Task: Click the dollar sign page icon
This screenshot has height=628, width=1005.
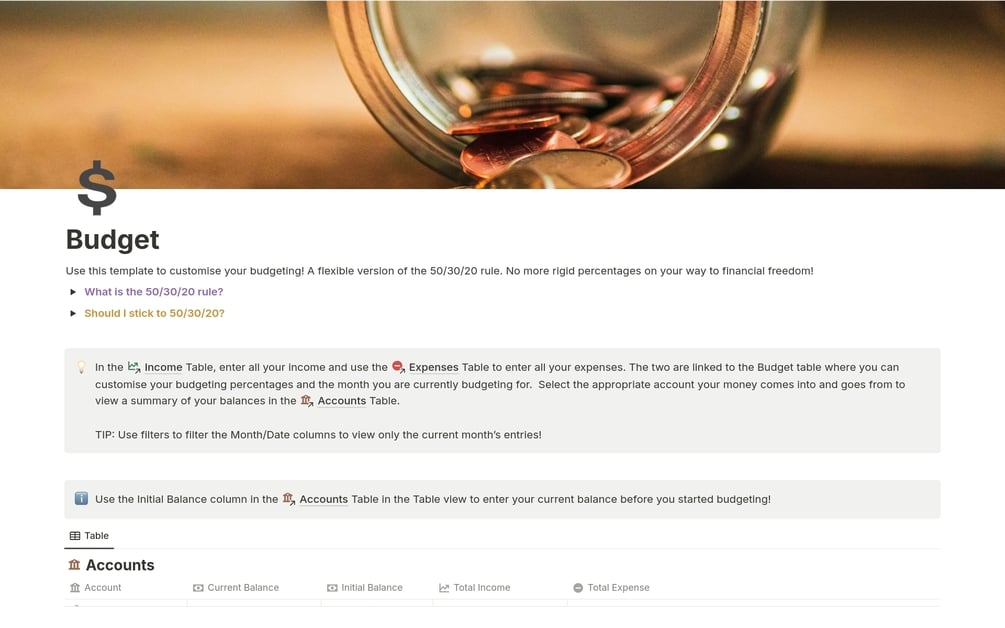Action: (x=97, y=187)
